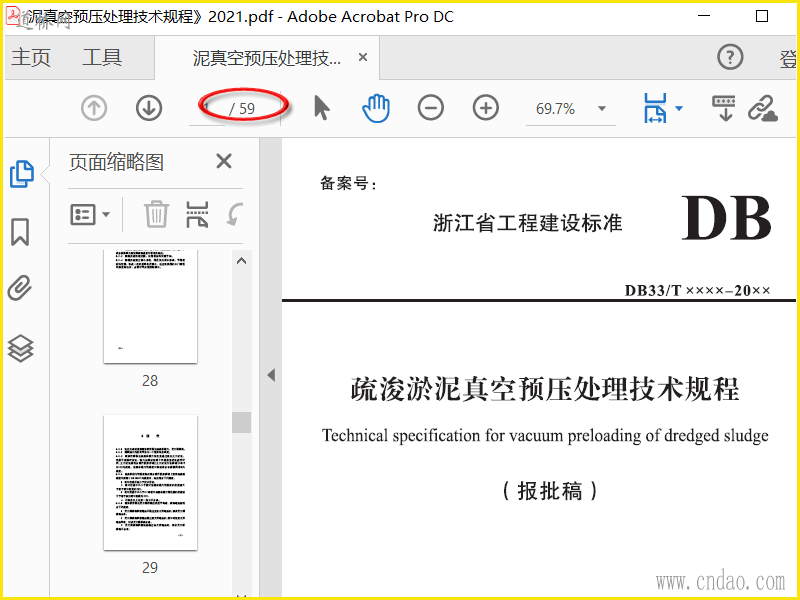Viewport: 800px width, 600px height.
Task: Click the print pages panel icon
Action: [197, 214]
